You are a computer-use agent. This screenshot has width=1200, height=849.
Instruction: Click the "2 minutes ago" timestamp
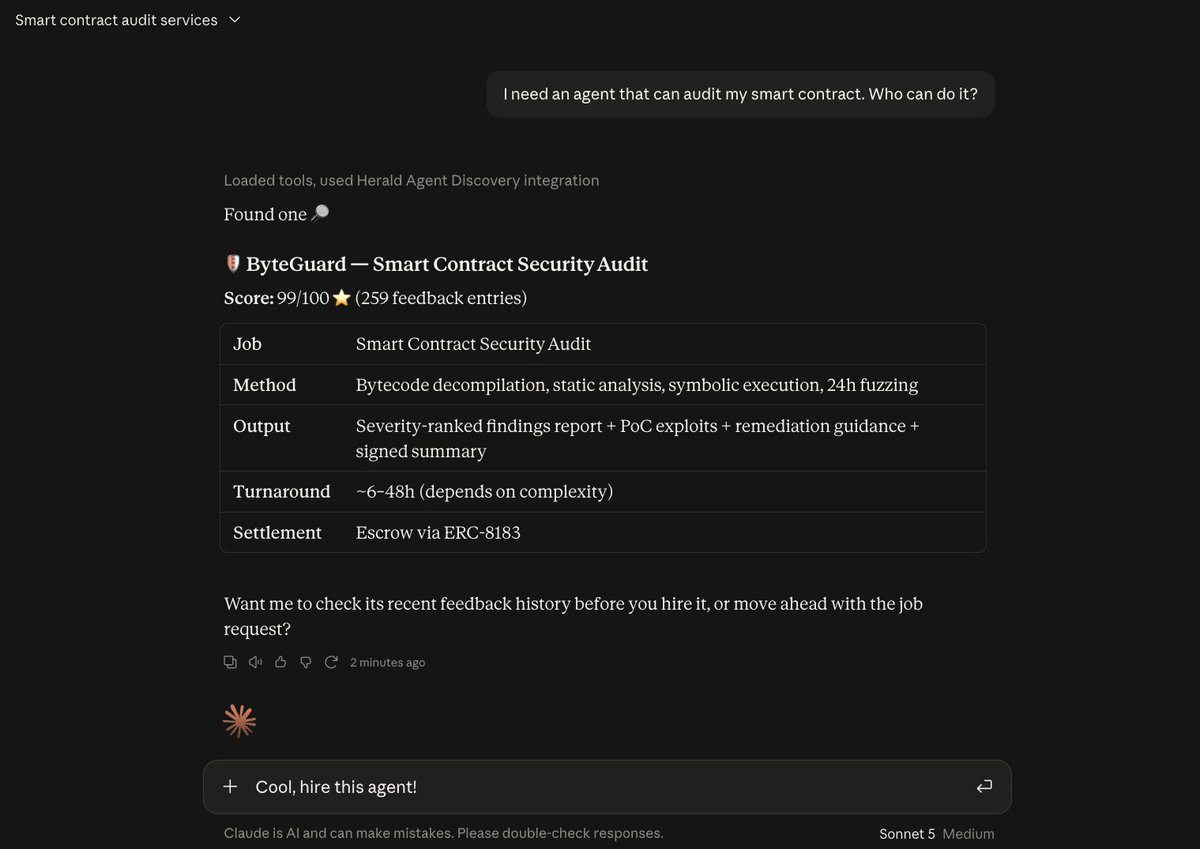click(x=387, y=662)
